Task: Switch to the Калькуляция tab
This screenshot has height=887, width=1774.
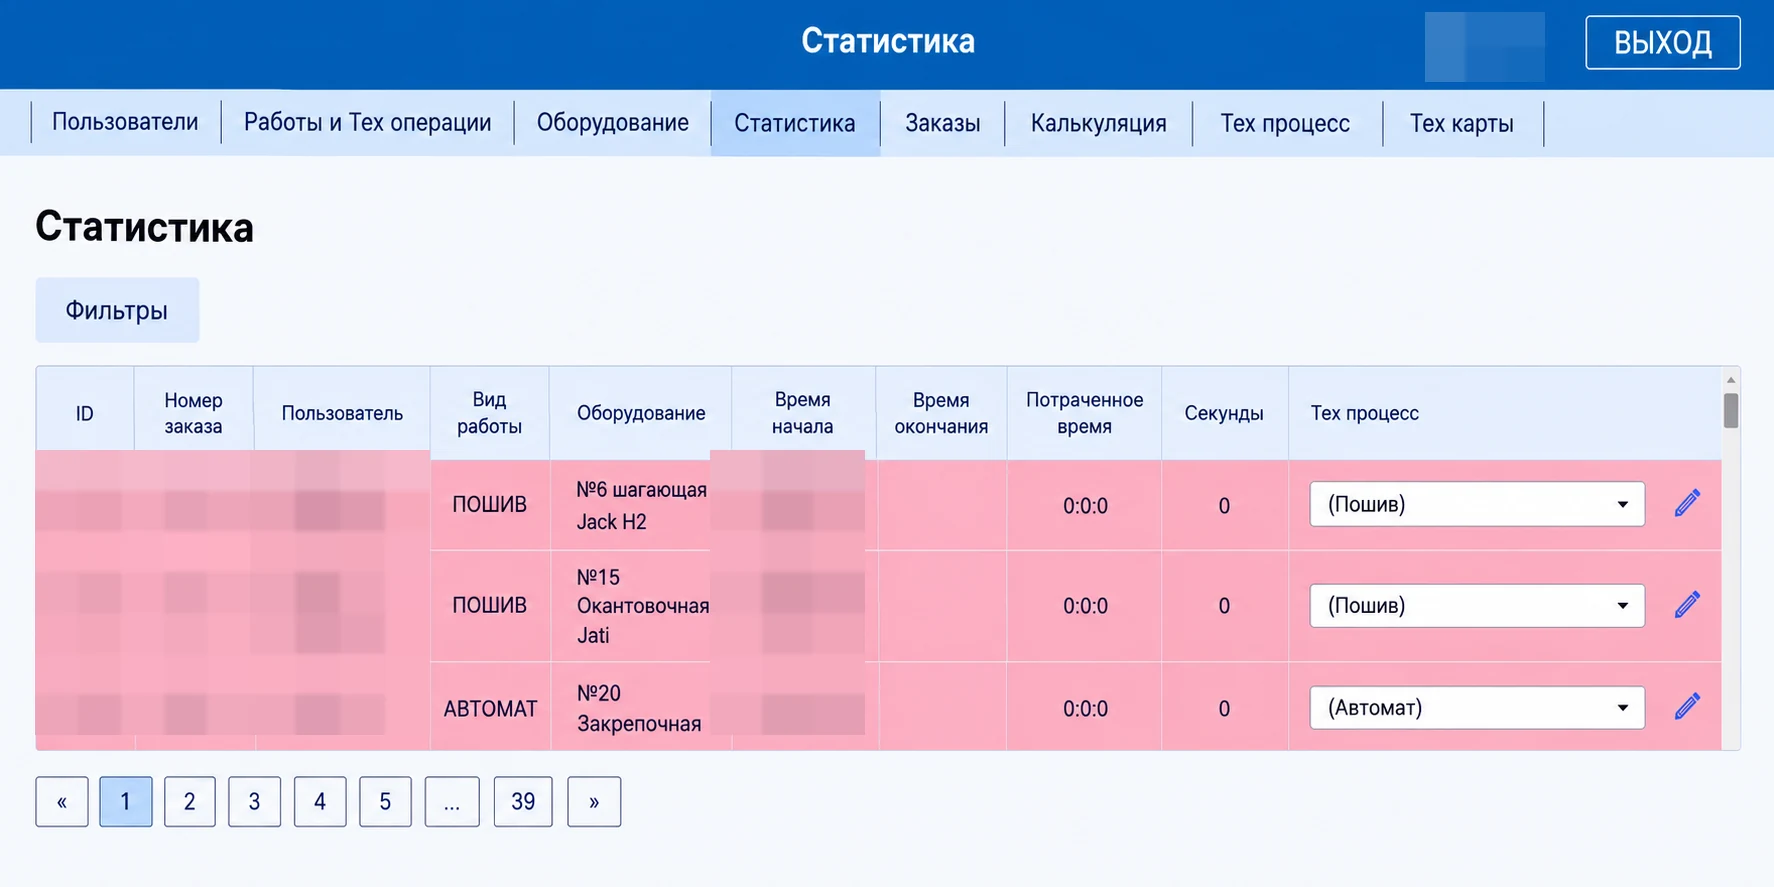Action: (x=1098, y=123)
